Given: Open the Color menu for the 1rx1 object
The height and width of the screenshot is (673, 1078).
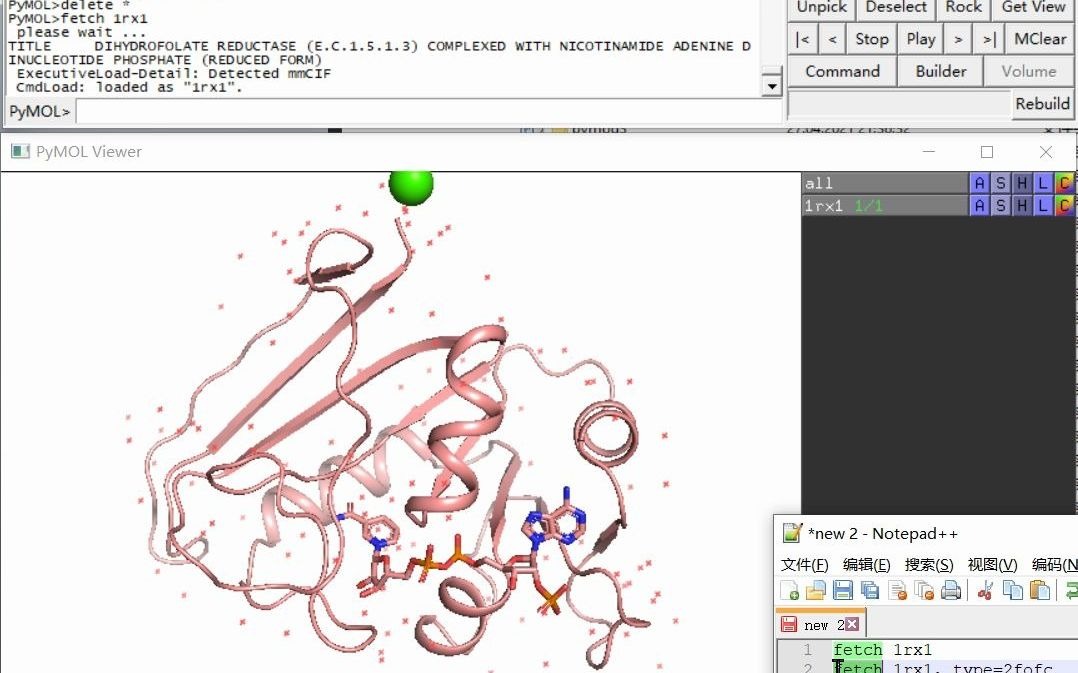Looking at the screenshot, I should click(1064, 205).
